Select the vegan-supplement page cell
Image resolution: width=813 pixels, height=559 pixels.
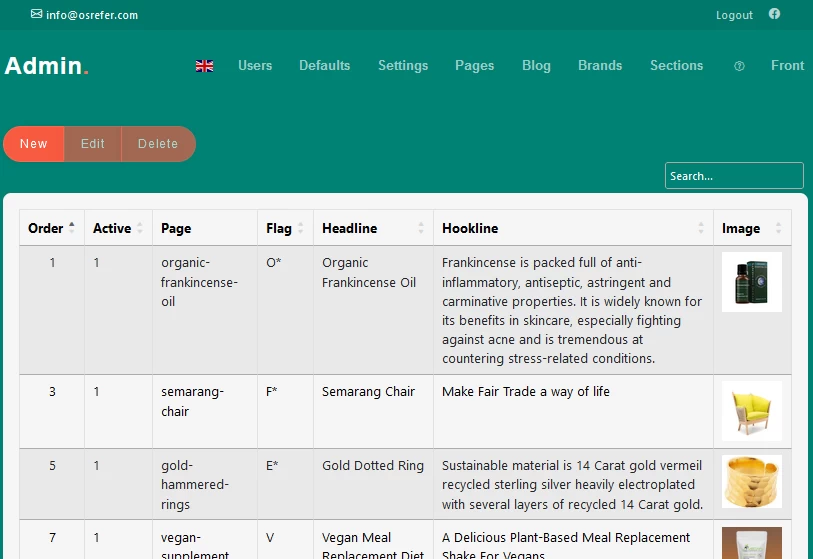tap(205, 540)
